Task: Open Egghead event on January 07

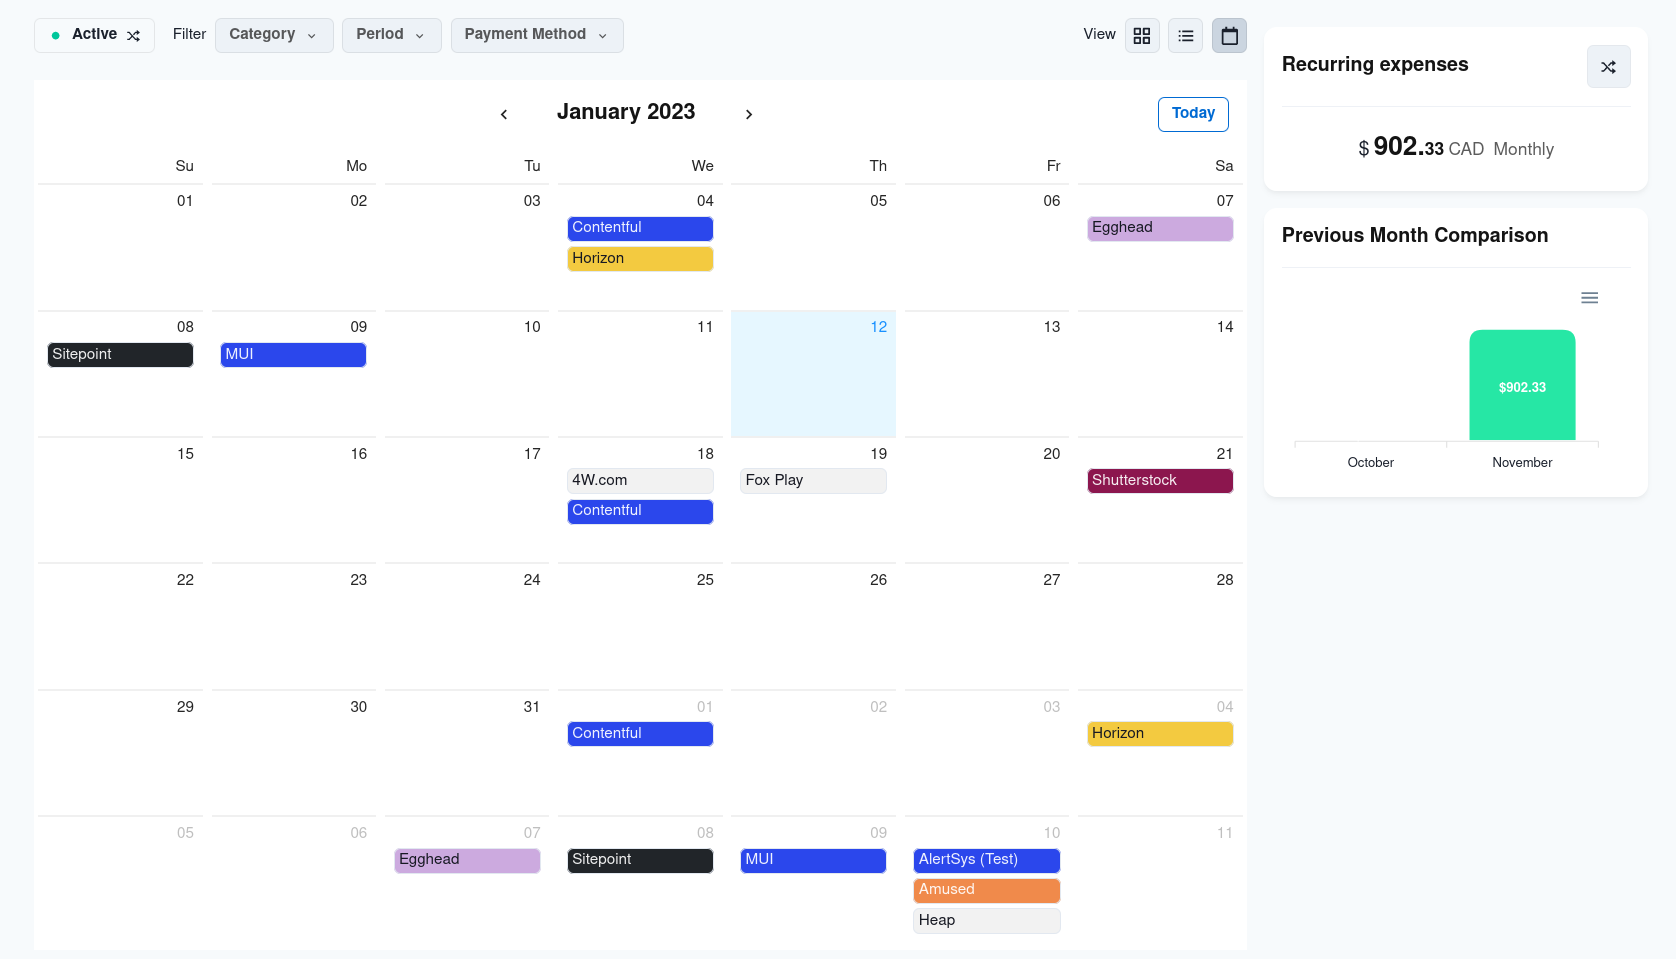Action: coord(1160,228)
